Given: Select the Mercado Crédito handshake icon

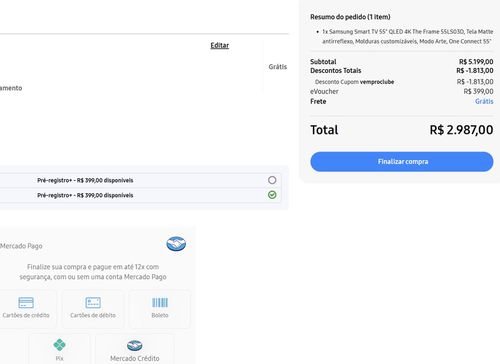Looking at the screenshot, I should (x=135, y=345).
